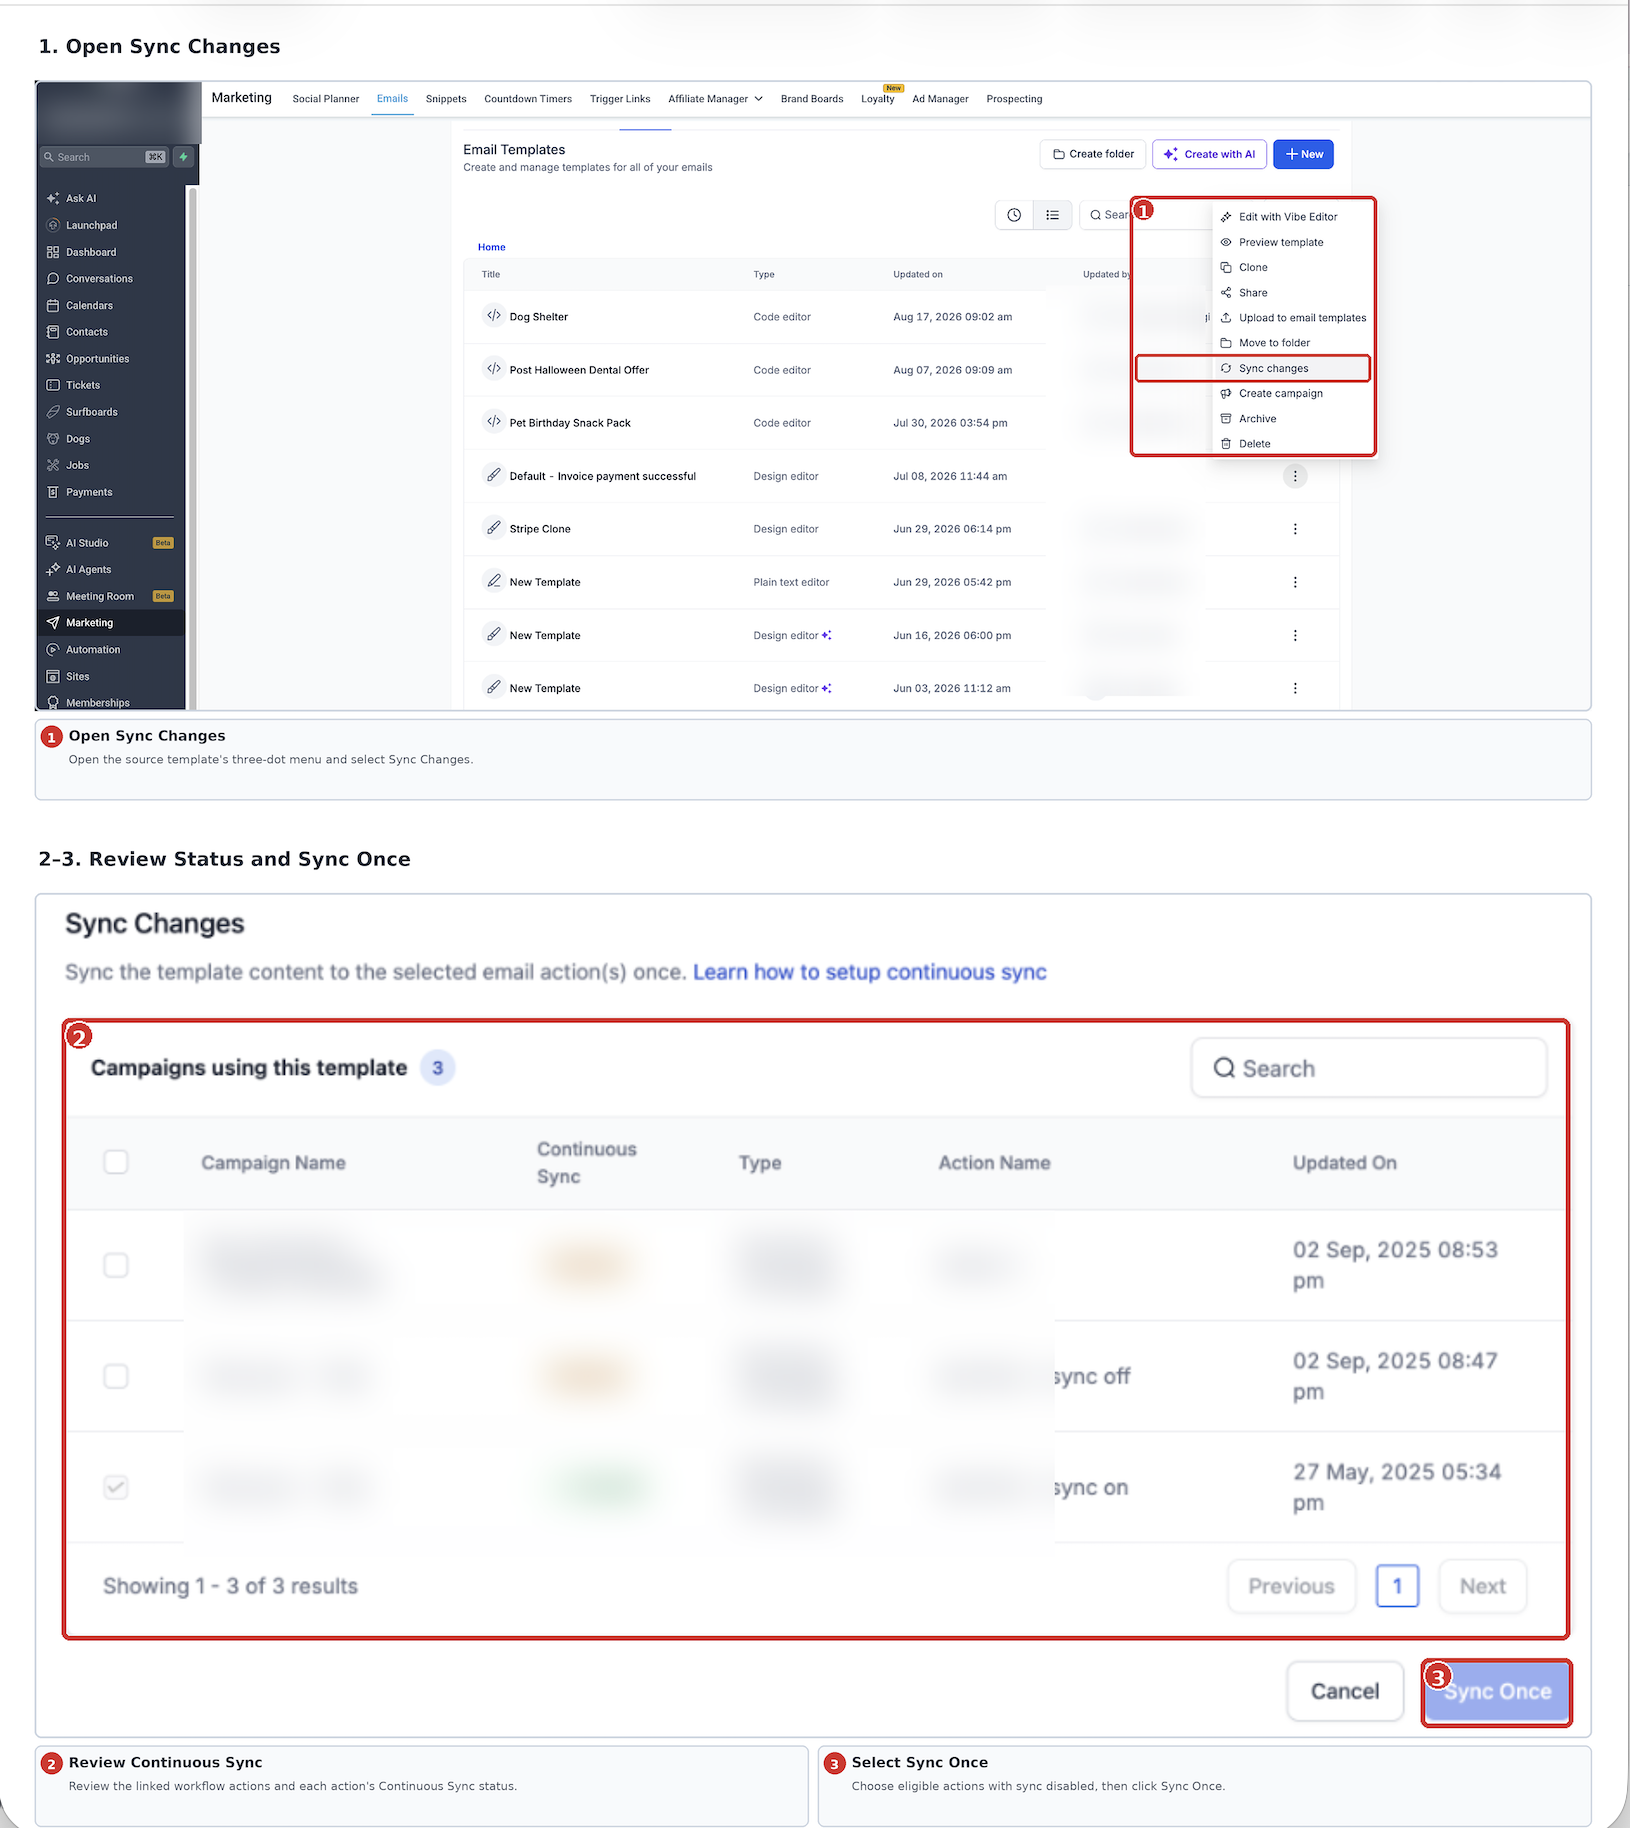Click the Sync Once button
1630x1828 pixels.
pos(1497,1691)
